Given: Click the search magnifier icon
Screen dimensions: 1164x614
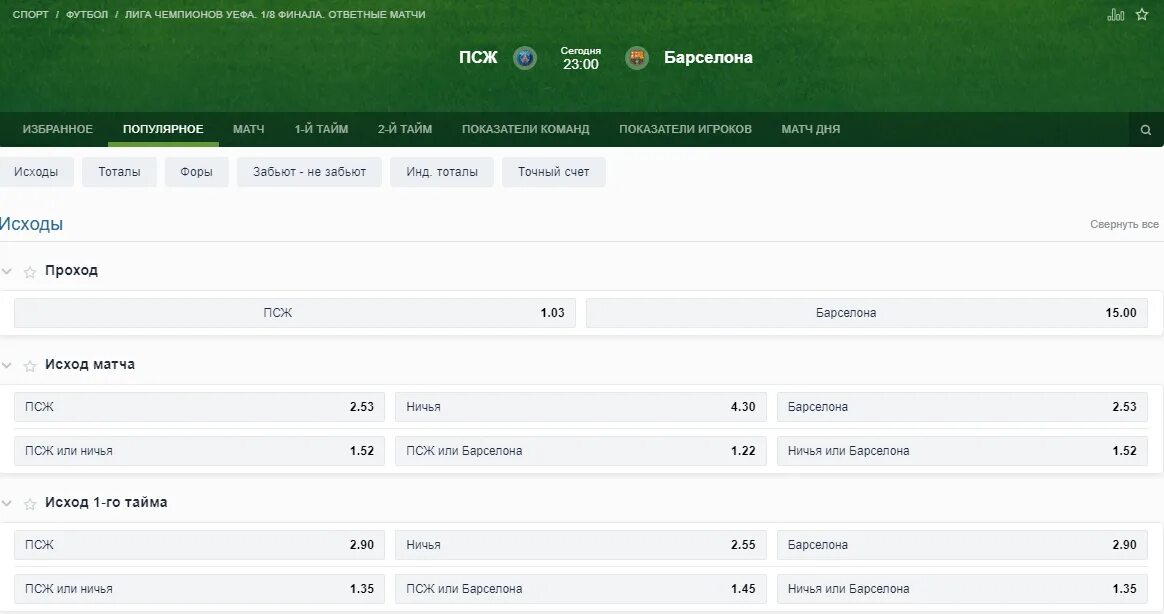Looking at the screenshot, I should click(x=1145, y=130).
